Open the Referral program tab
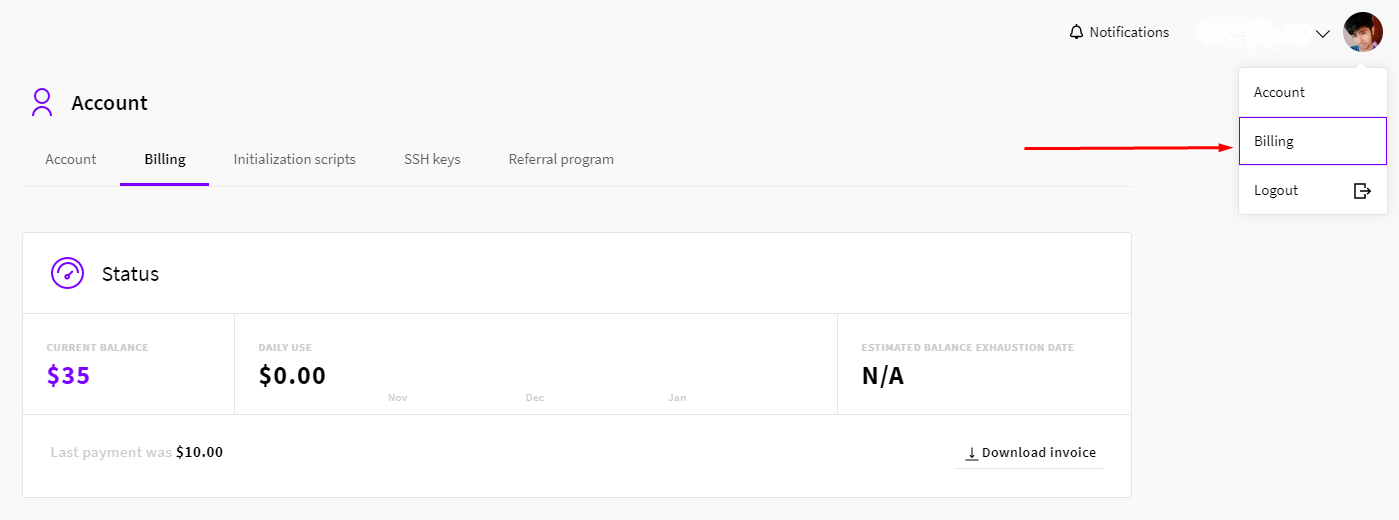The height and width of the screenshot is (520, 1399). 561,159
